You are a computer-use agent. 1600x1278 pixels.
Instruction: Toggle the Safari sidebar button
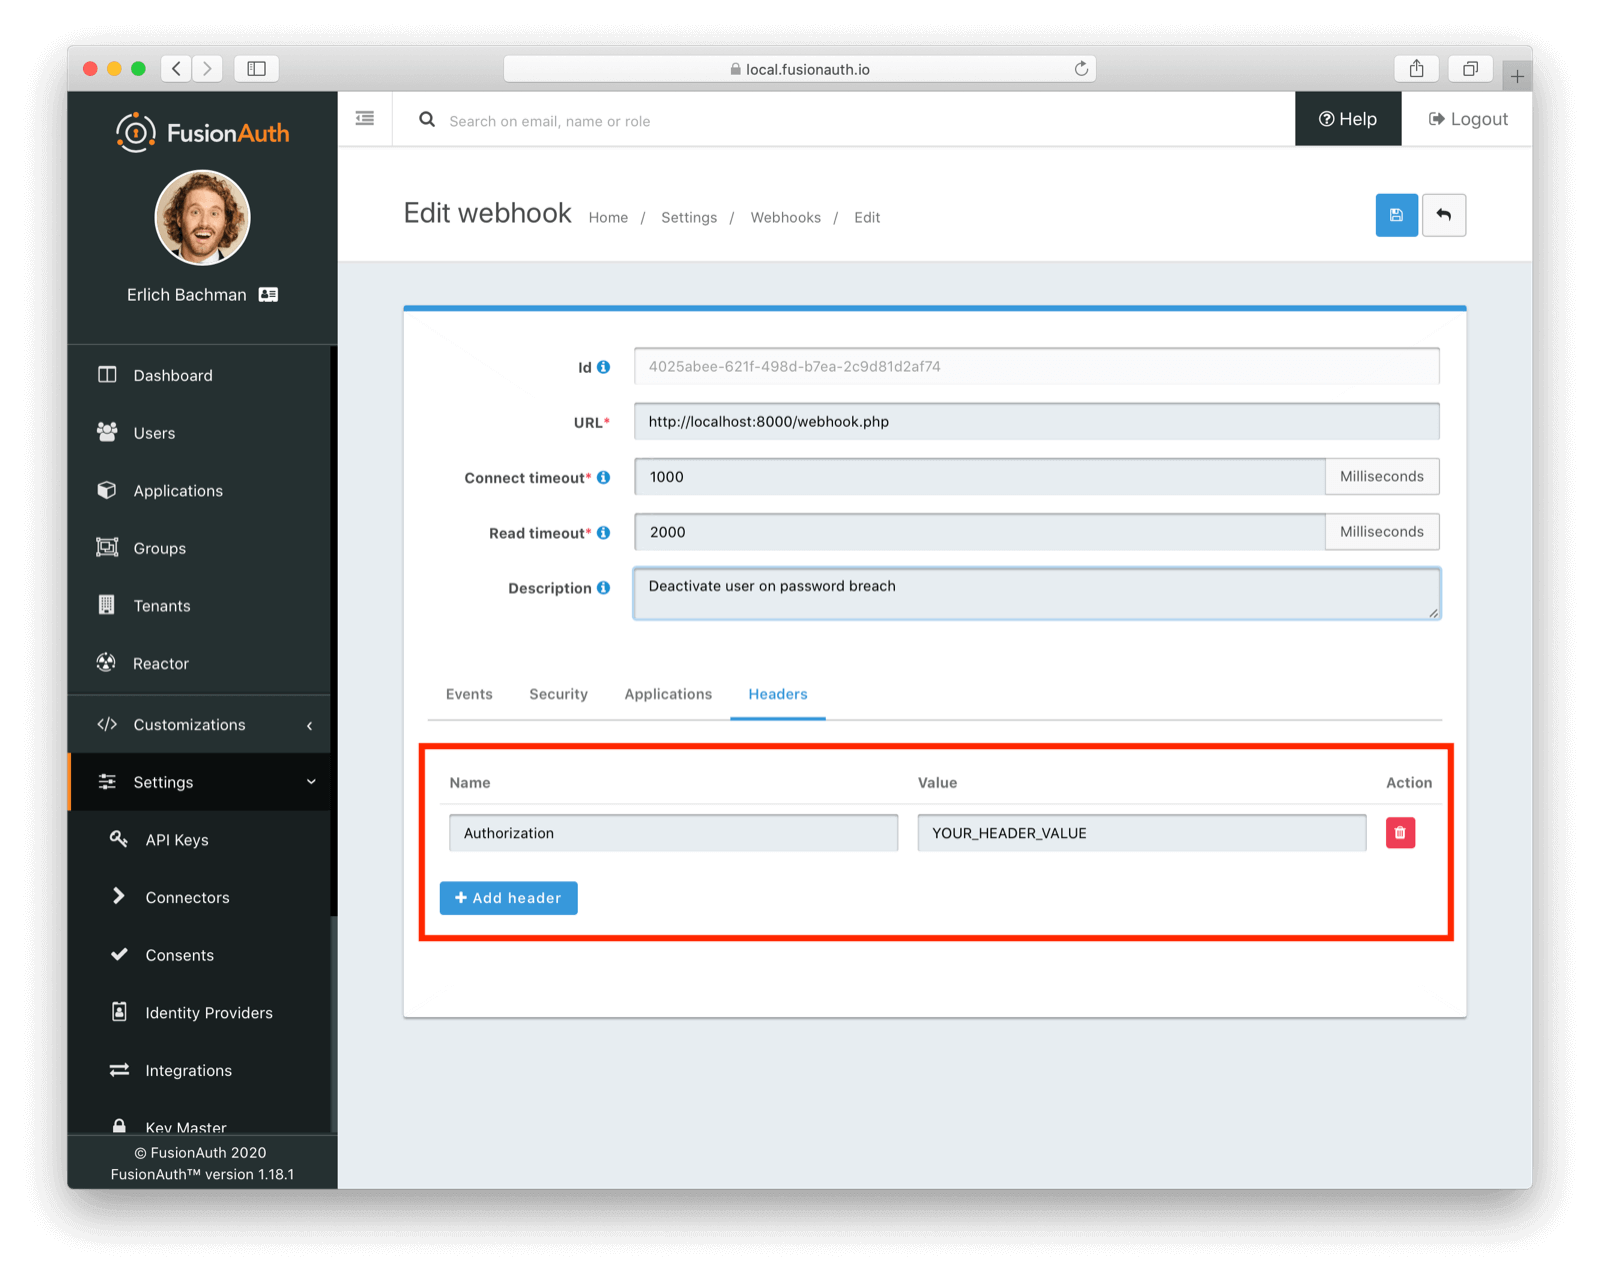click(x=257, y=68)
